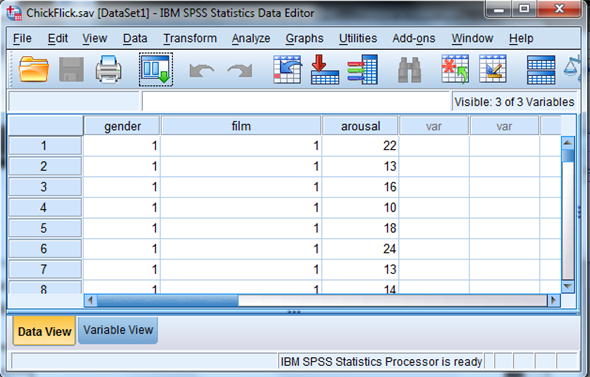
Task: Click the arousal value 18 in row 5
Action: 360,228
